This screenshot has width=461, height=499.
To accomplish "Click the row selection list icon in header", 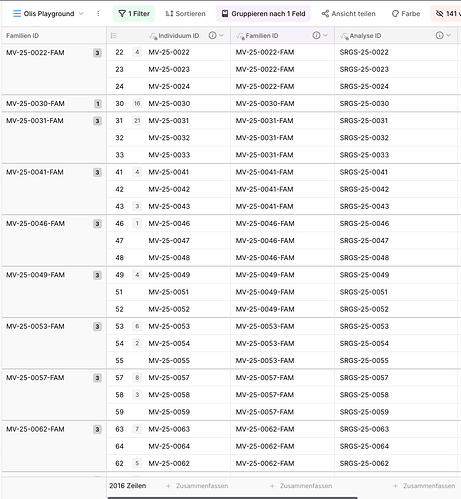I will coord(113,36).
